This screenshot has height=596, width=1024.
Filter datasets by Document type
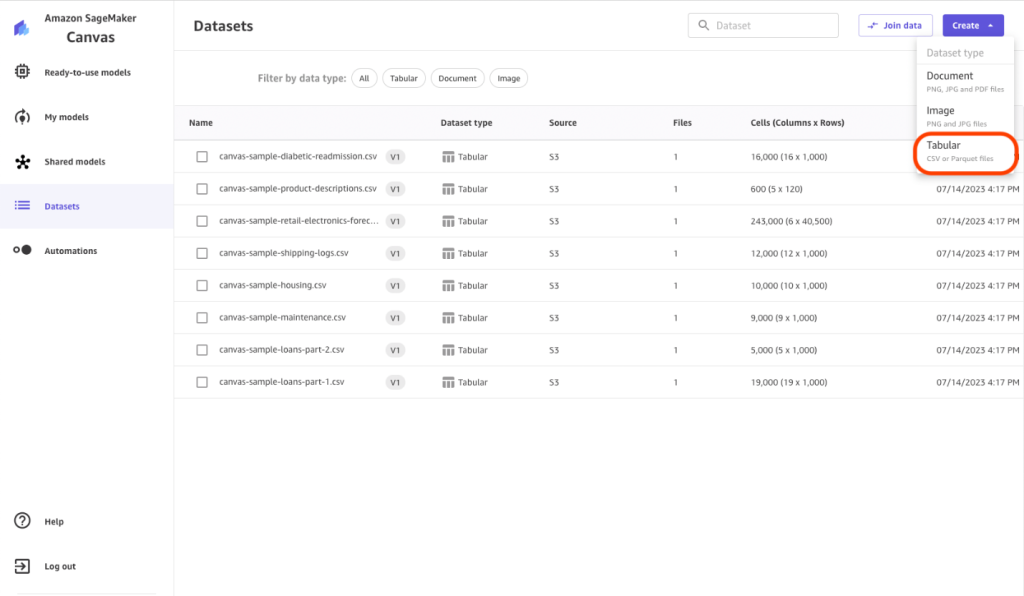[457, 78]
